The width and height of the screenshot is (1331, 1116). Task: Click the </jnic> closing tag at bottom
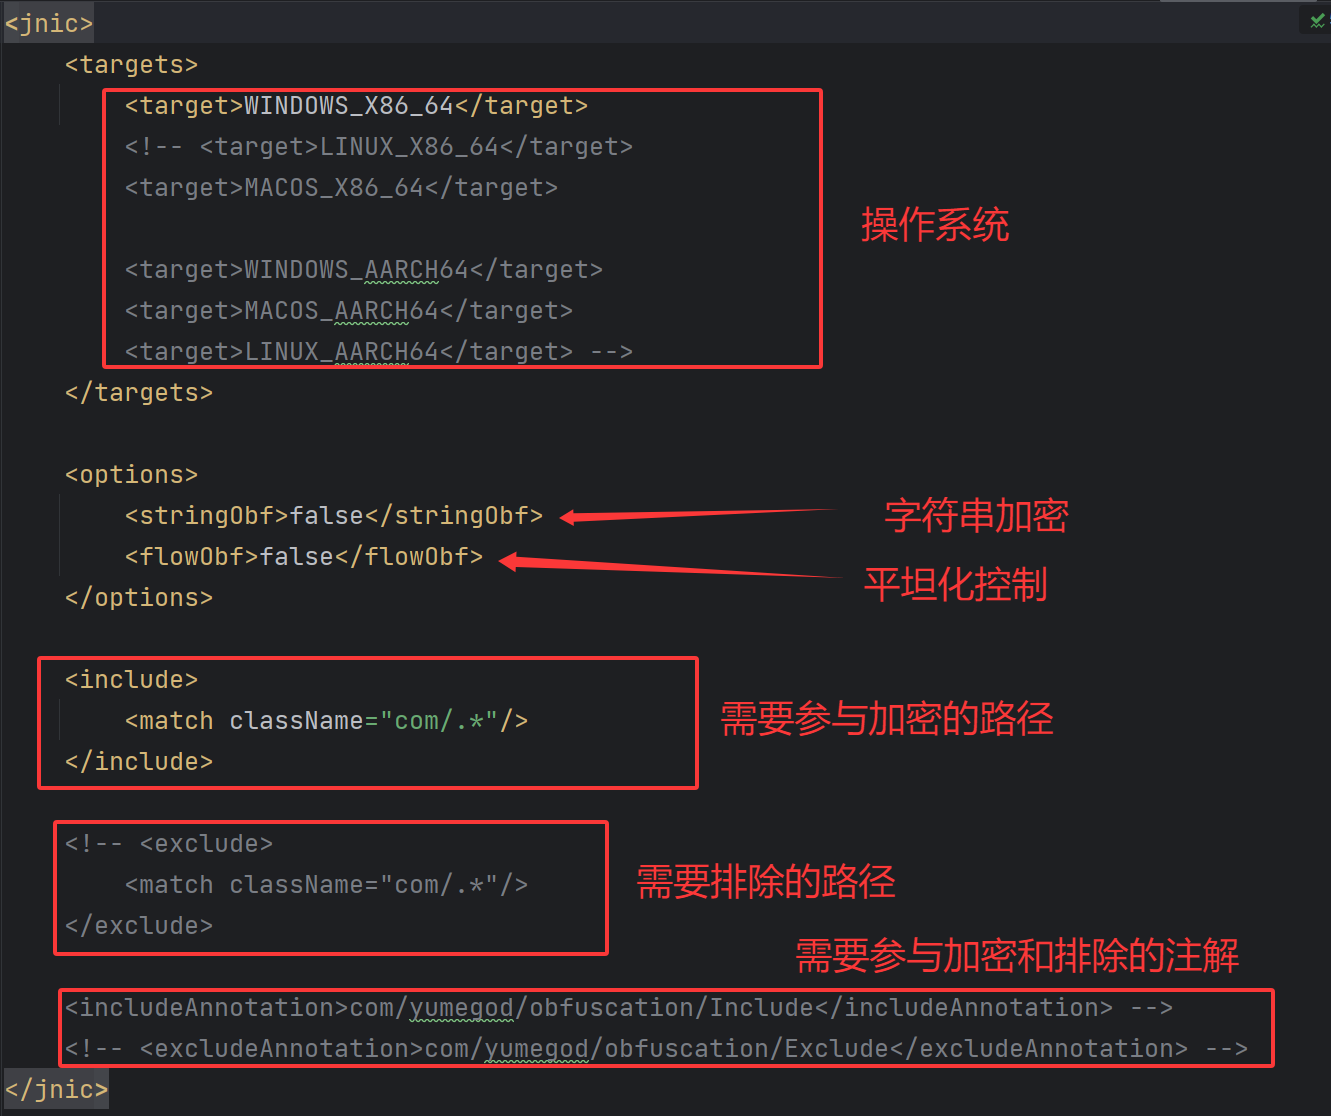(x=55, y=1089)
